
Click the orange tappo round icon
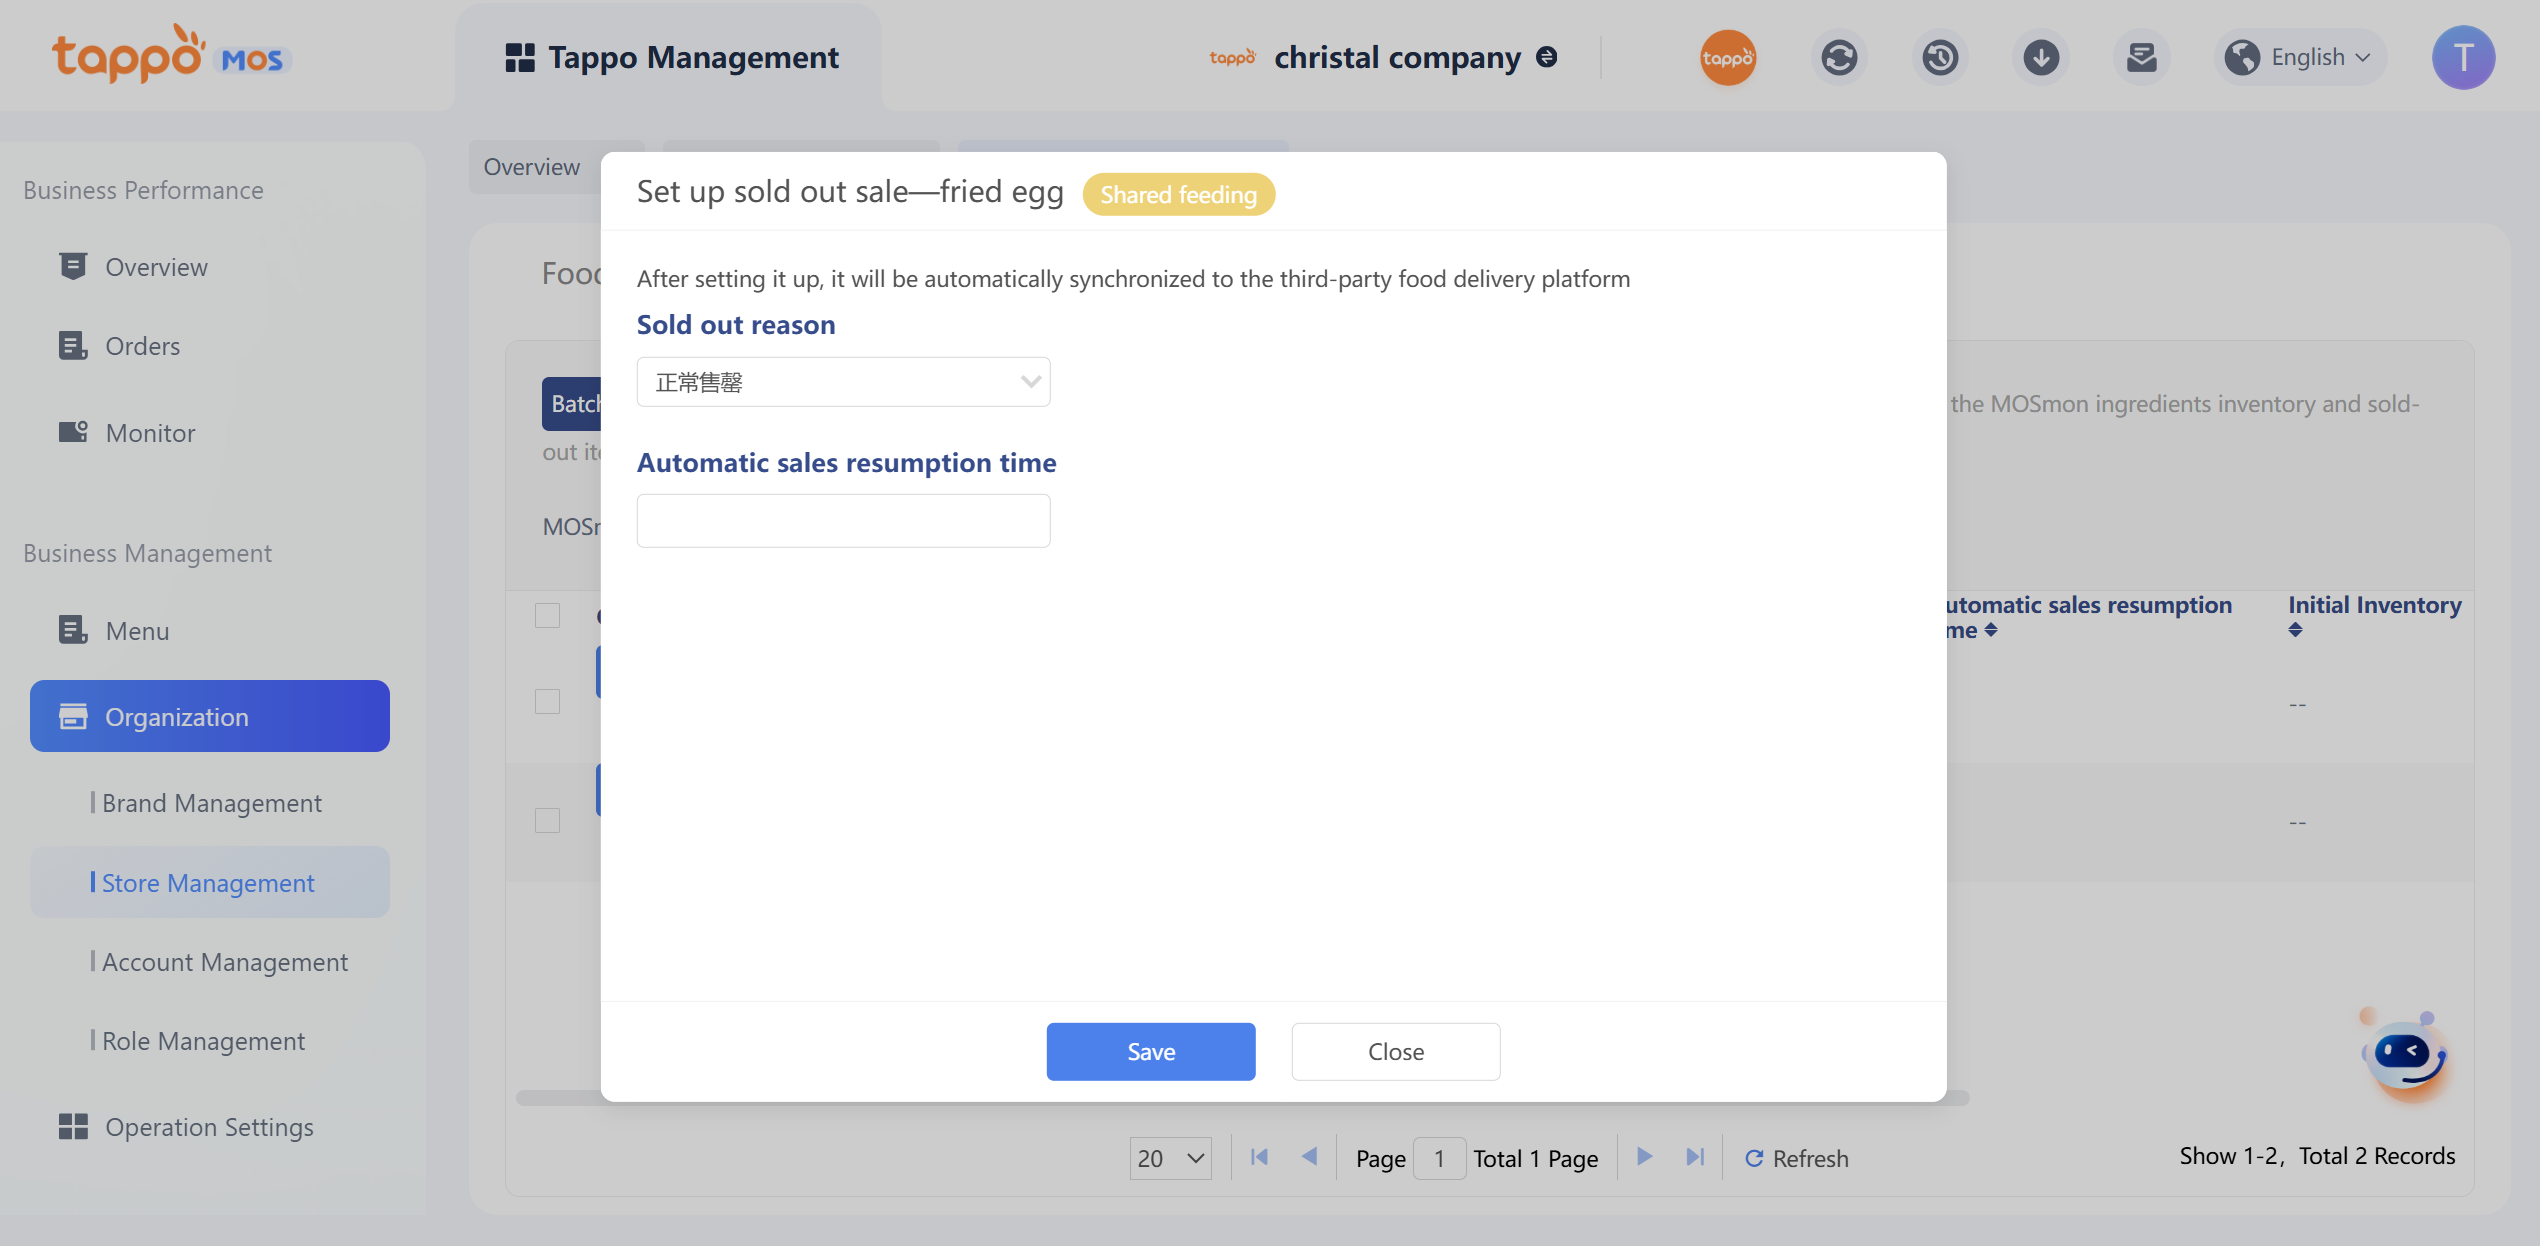point(1727,57)
